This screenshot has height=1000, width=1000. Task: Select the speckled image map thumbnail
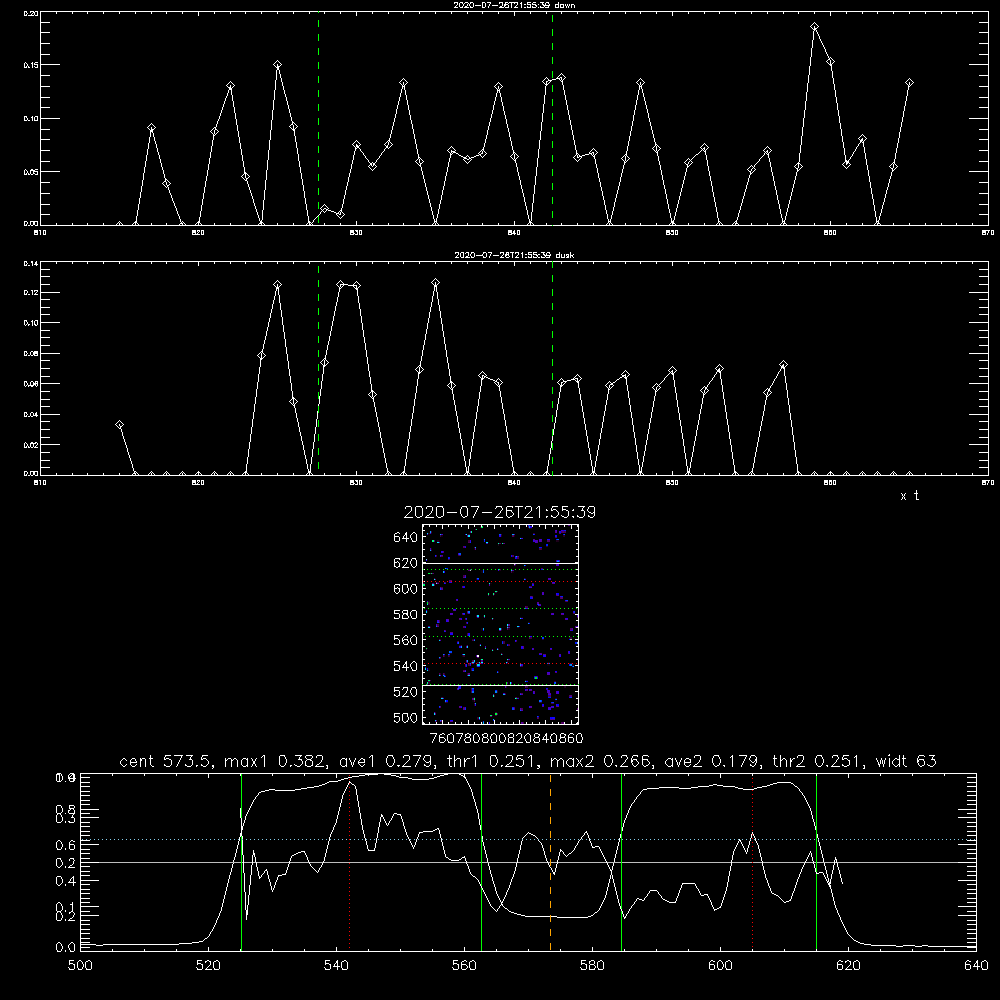(x=500, y=624)
